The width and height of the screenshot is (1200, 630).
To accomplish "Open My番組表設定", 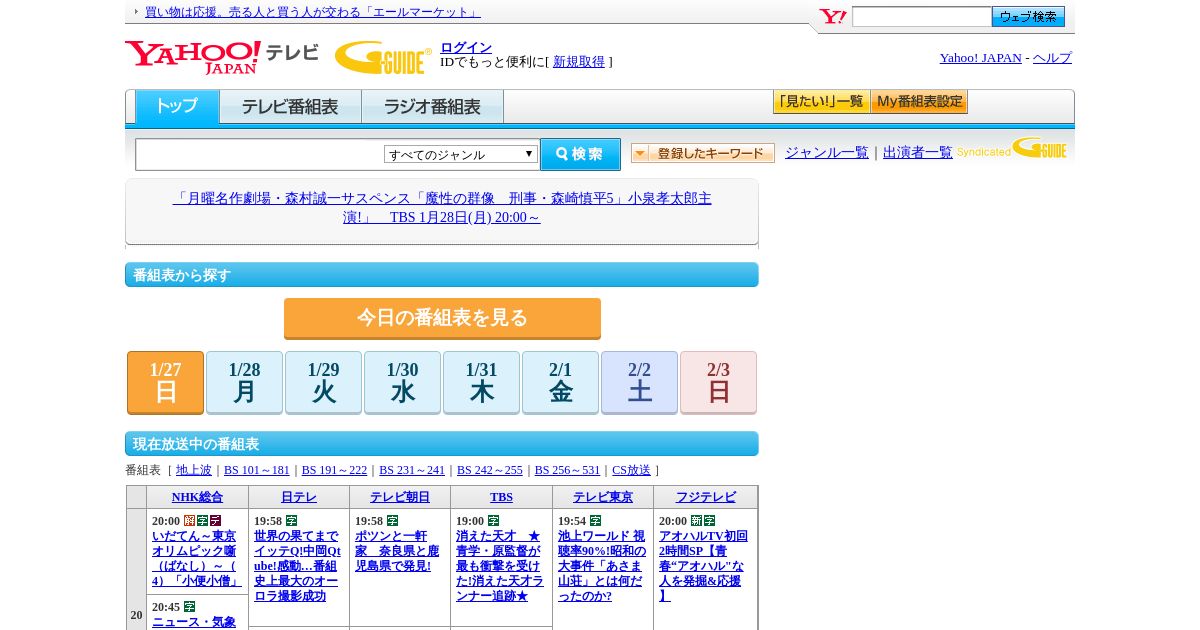I will point(919,102).
